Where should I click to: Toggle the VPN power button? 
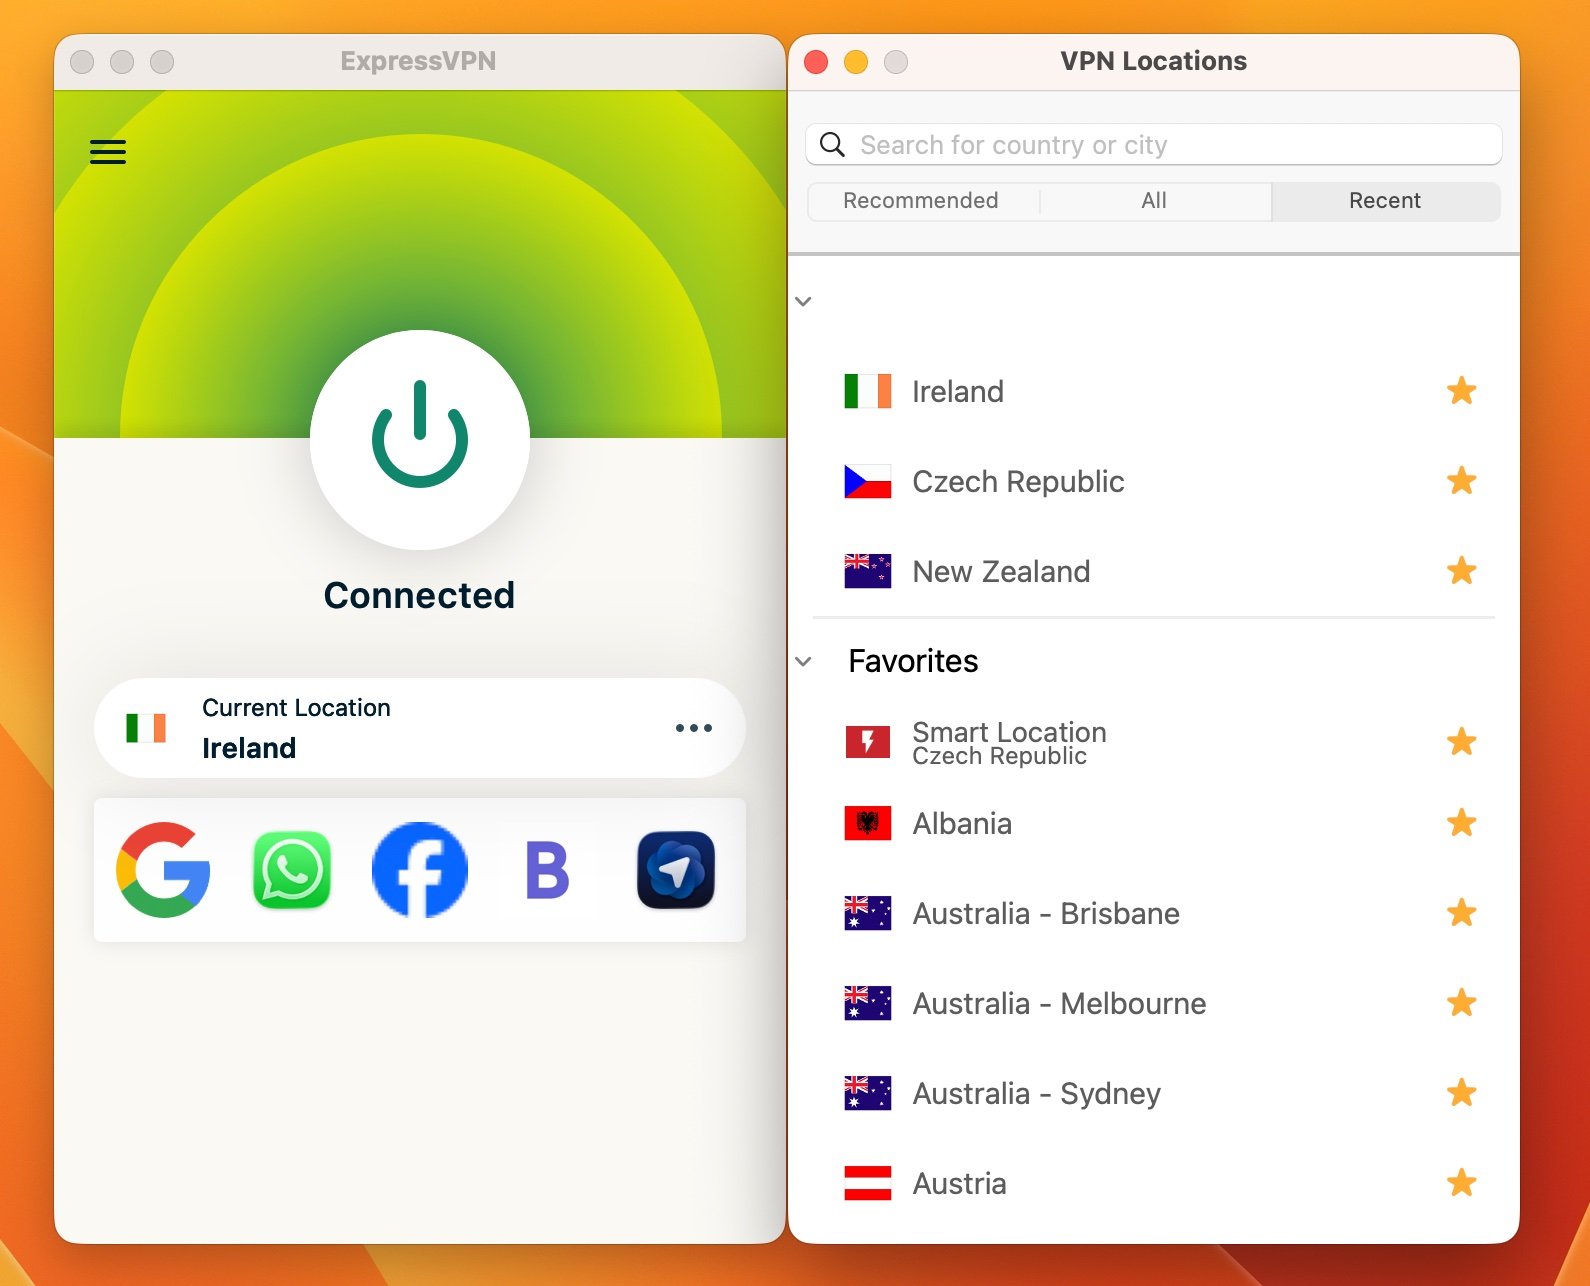[420, 439]
